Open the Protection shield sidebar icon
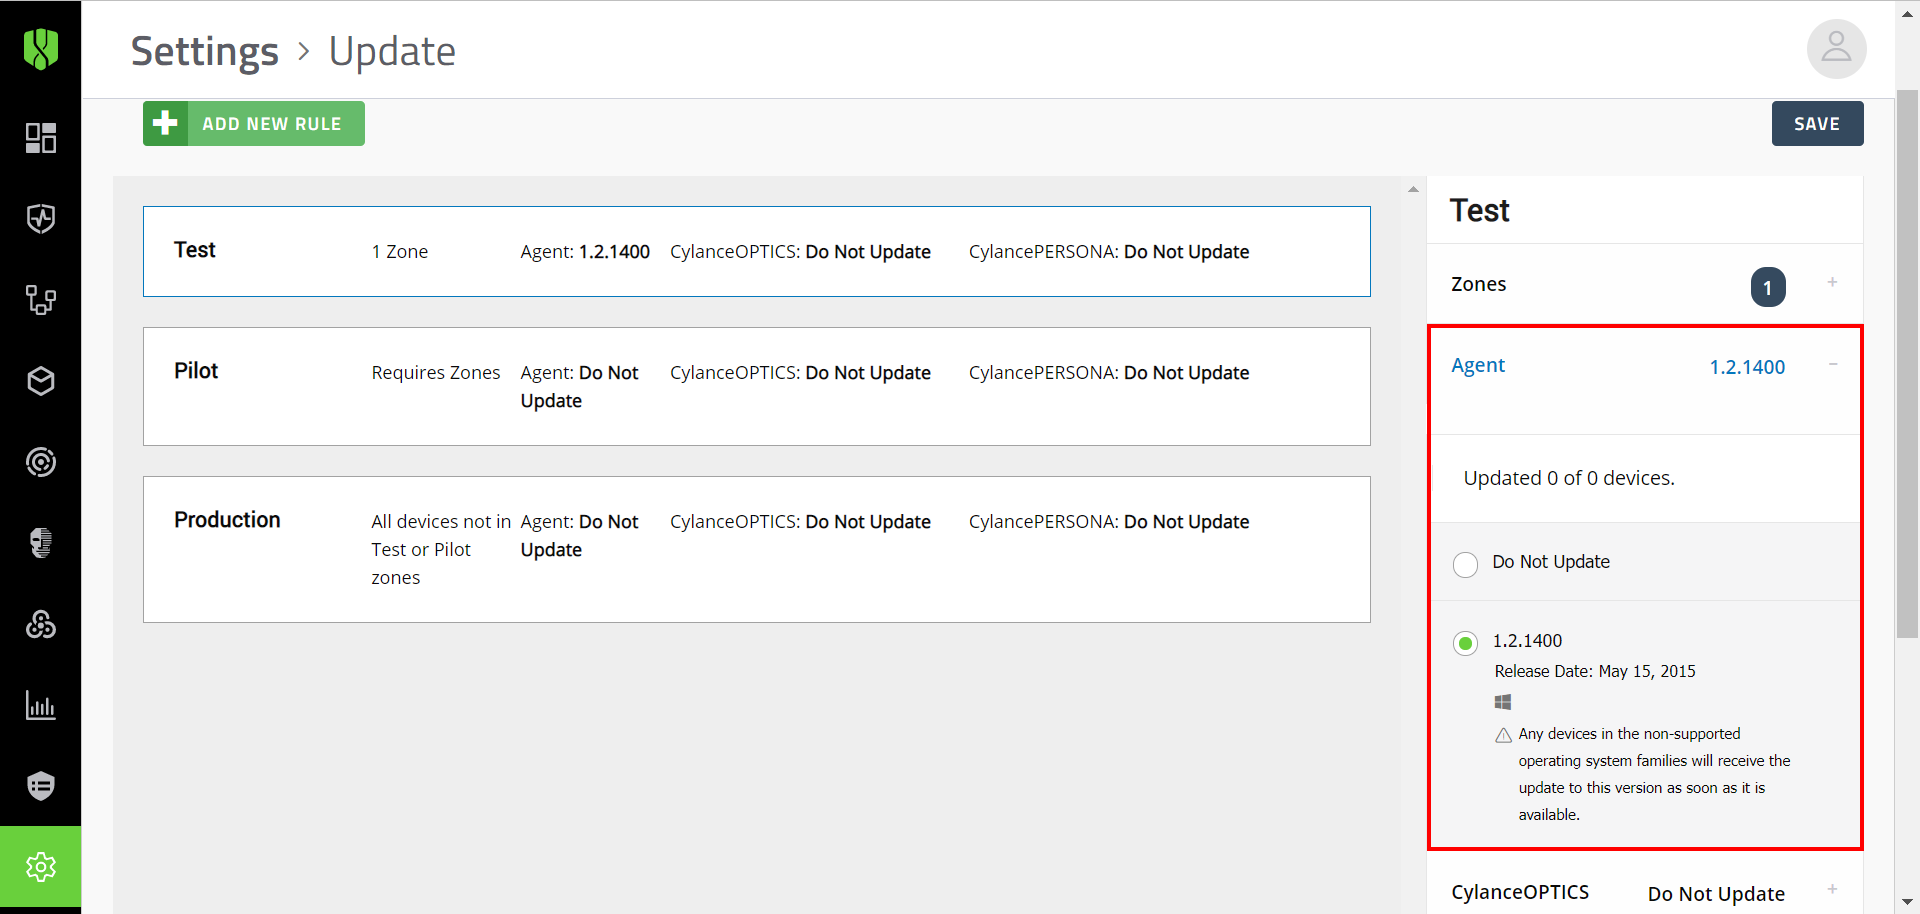 pos(41,219)
